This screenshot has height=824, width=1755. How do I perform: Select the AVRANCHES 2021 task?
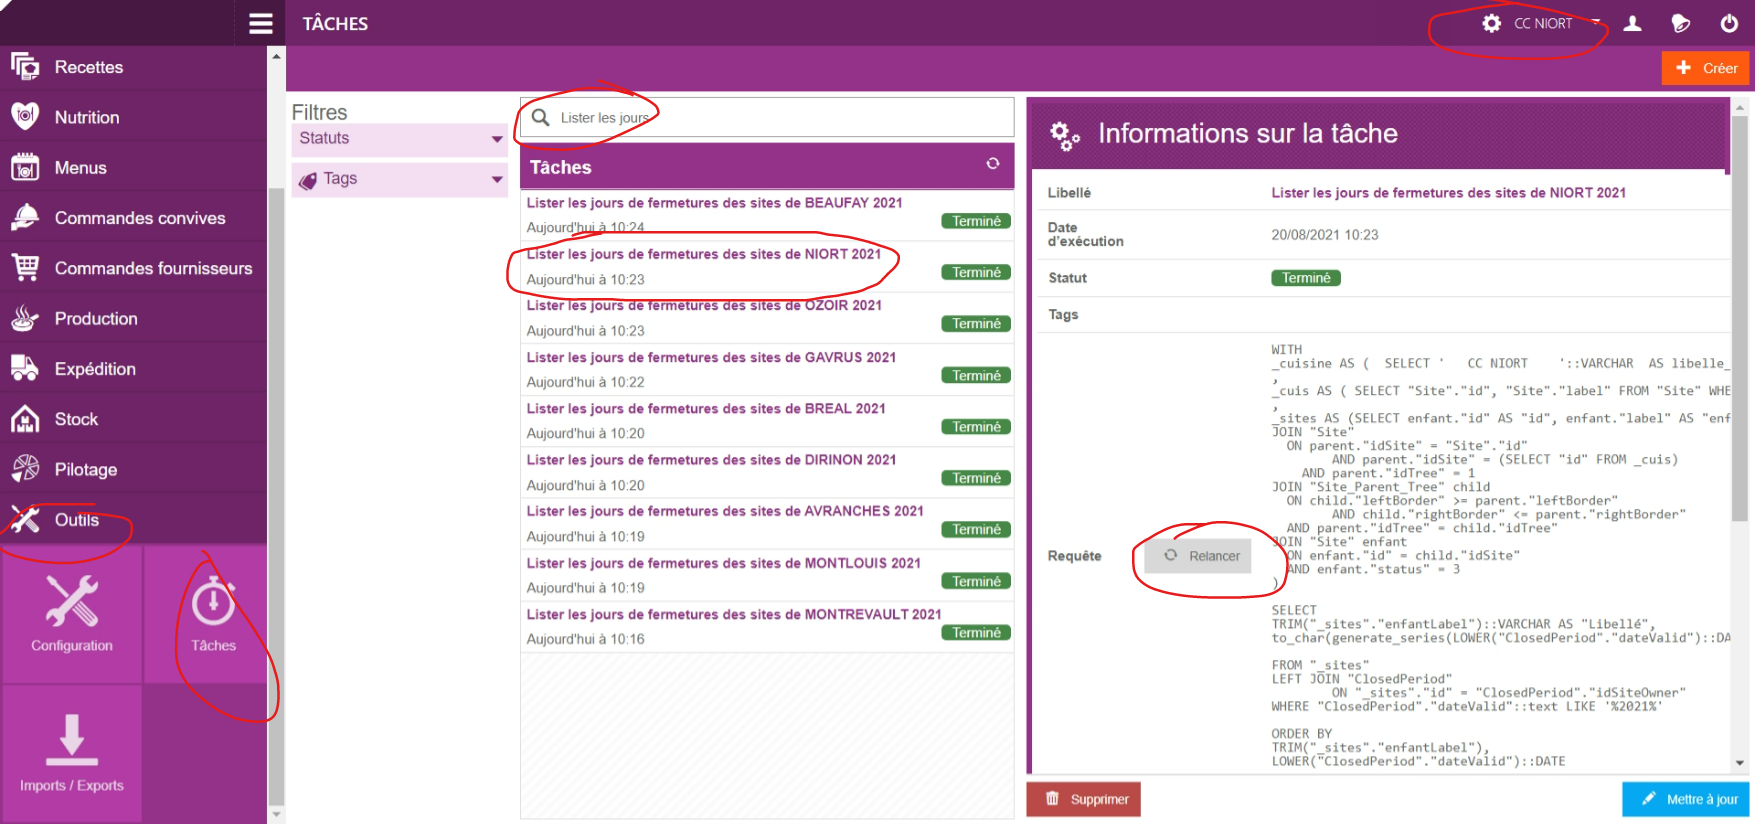767,524
